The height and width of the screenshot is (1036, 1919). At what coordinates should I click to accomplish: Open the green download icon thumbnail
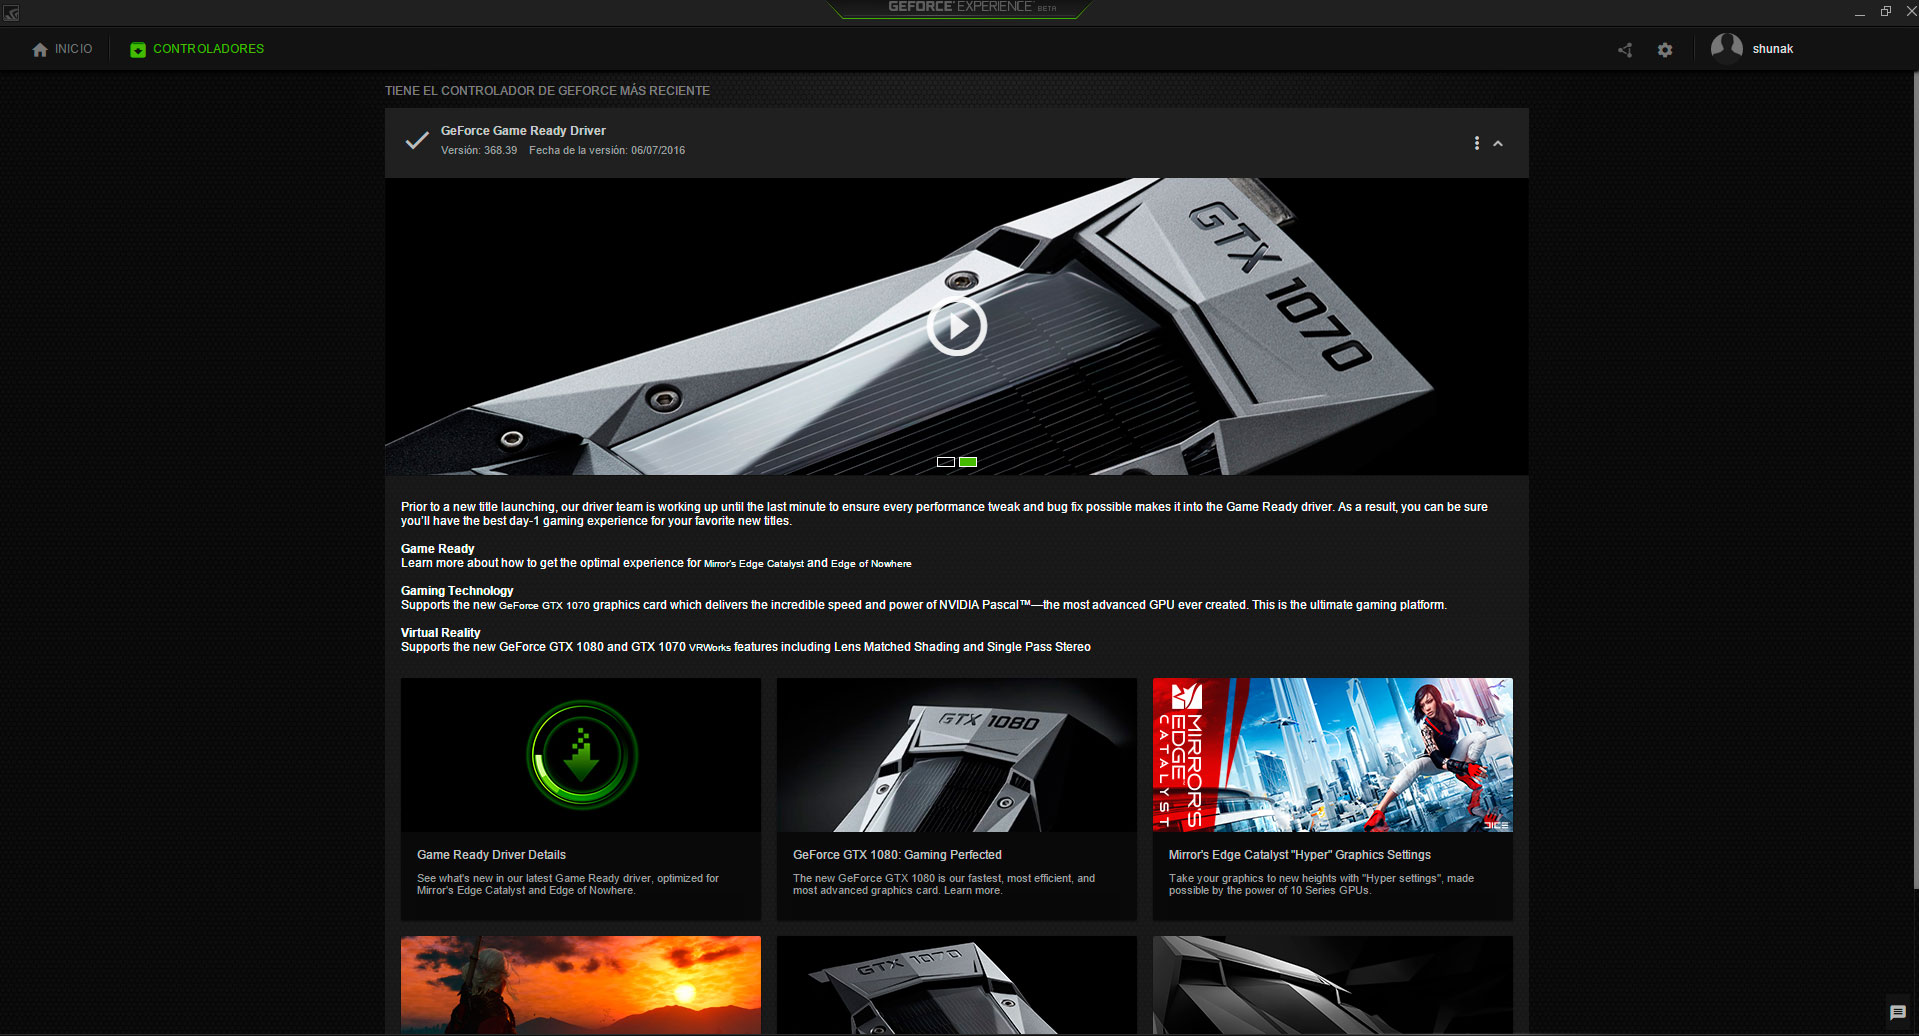coord(581,755)
